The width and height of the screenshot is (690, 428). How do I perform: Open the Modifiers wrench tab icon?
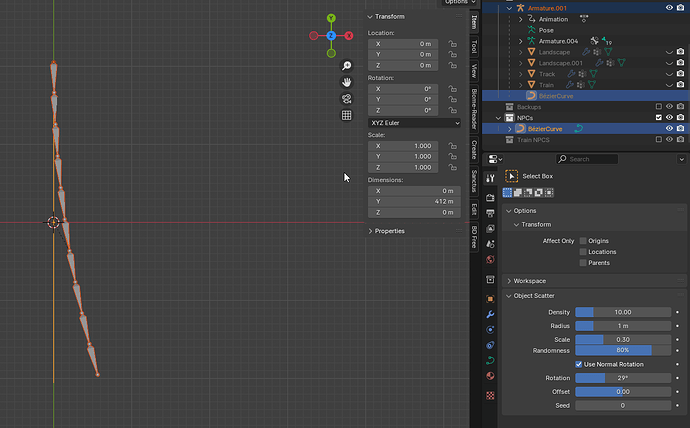[490, 315]
